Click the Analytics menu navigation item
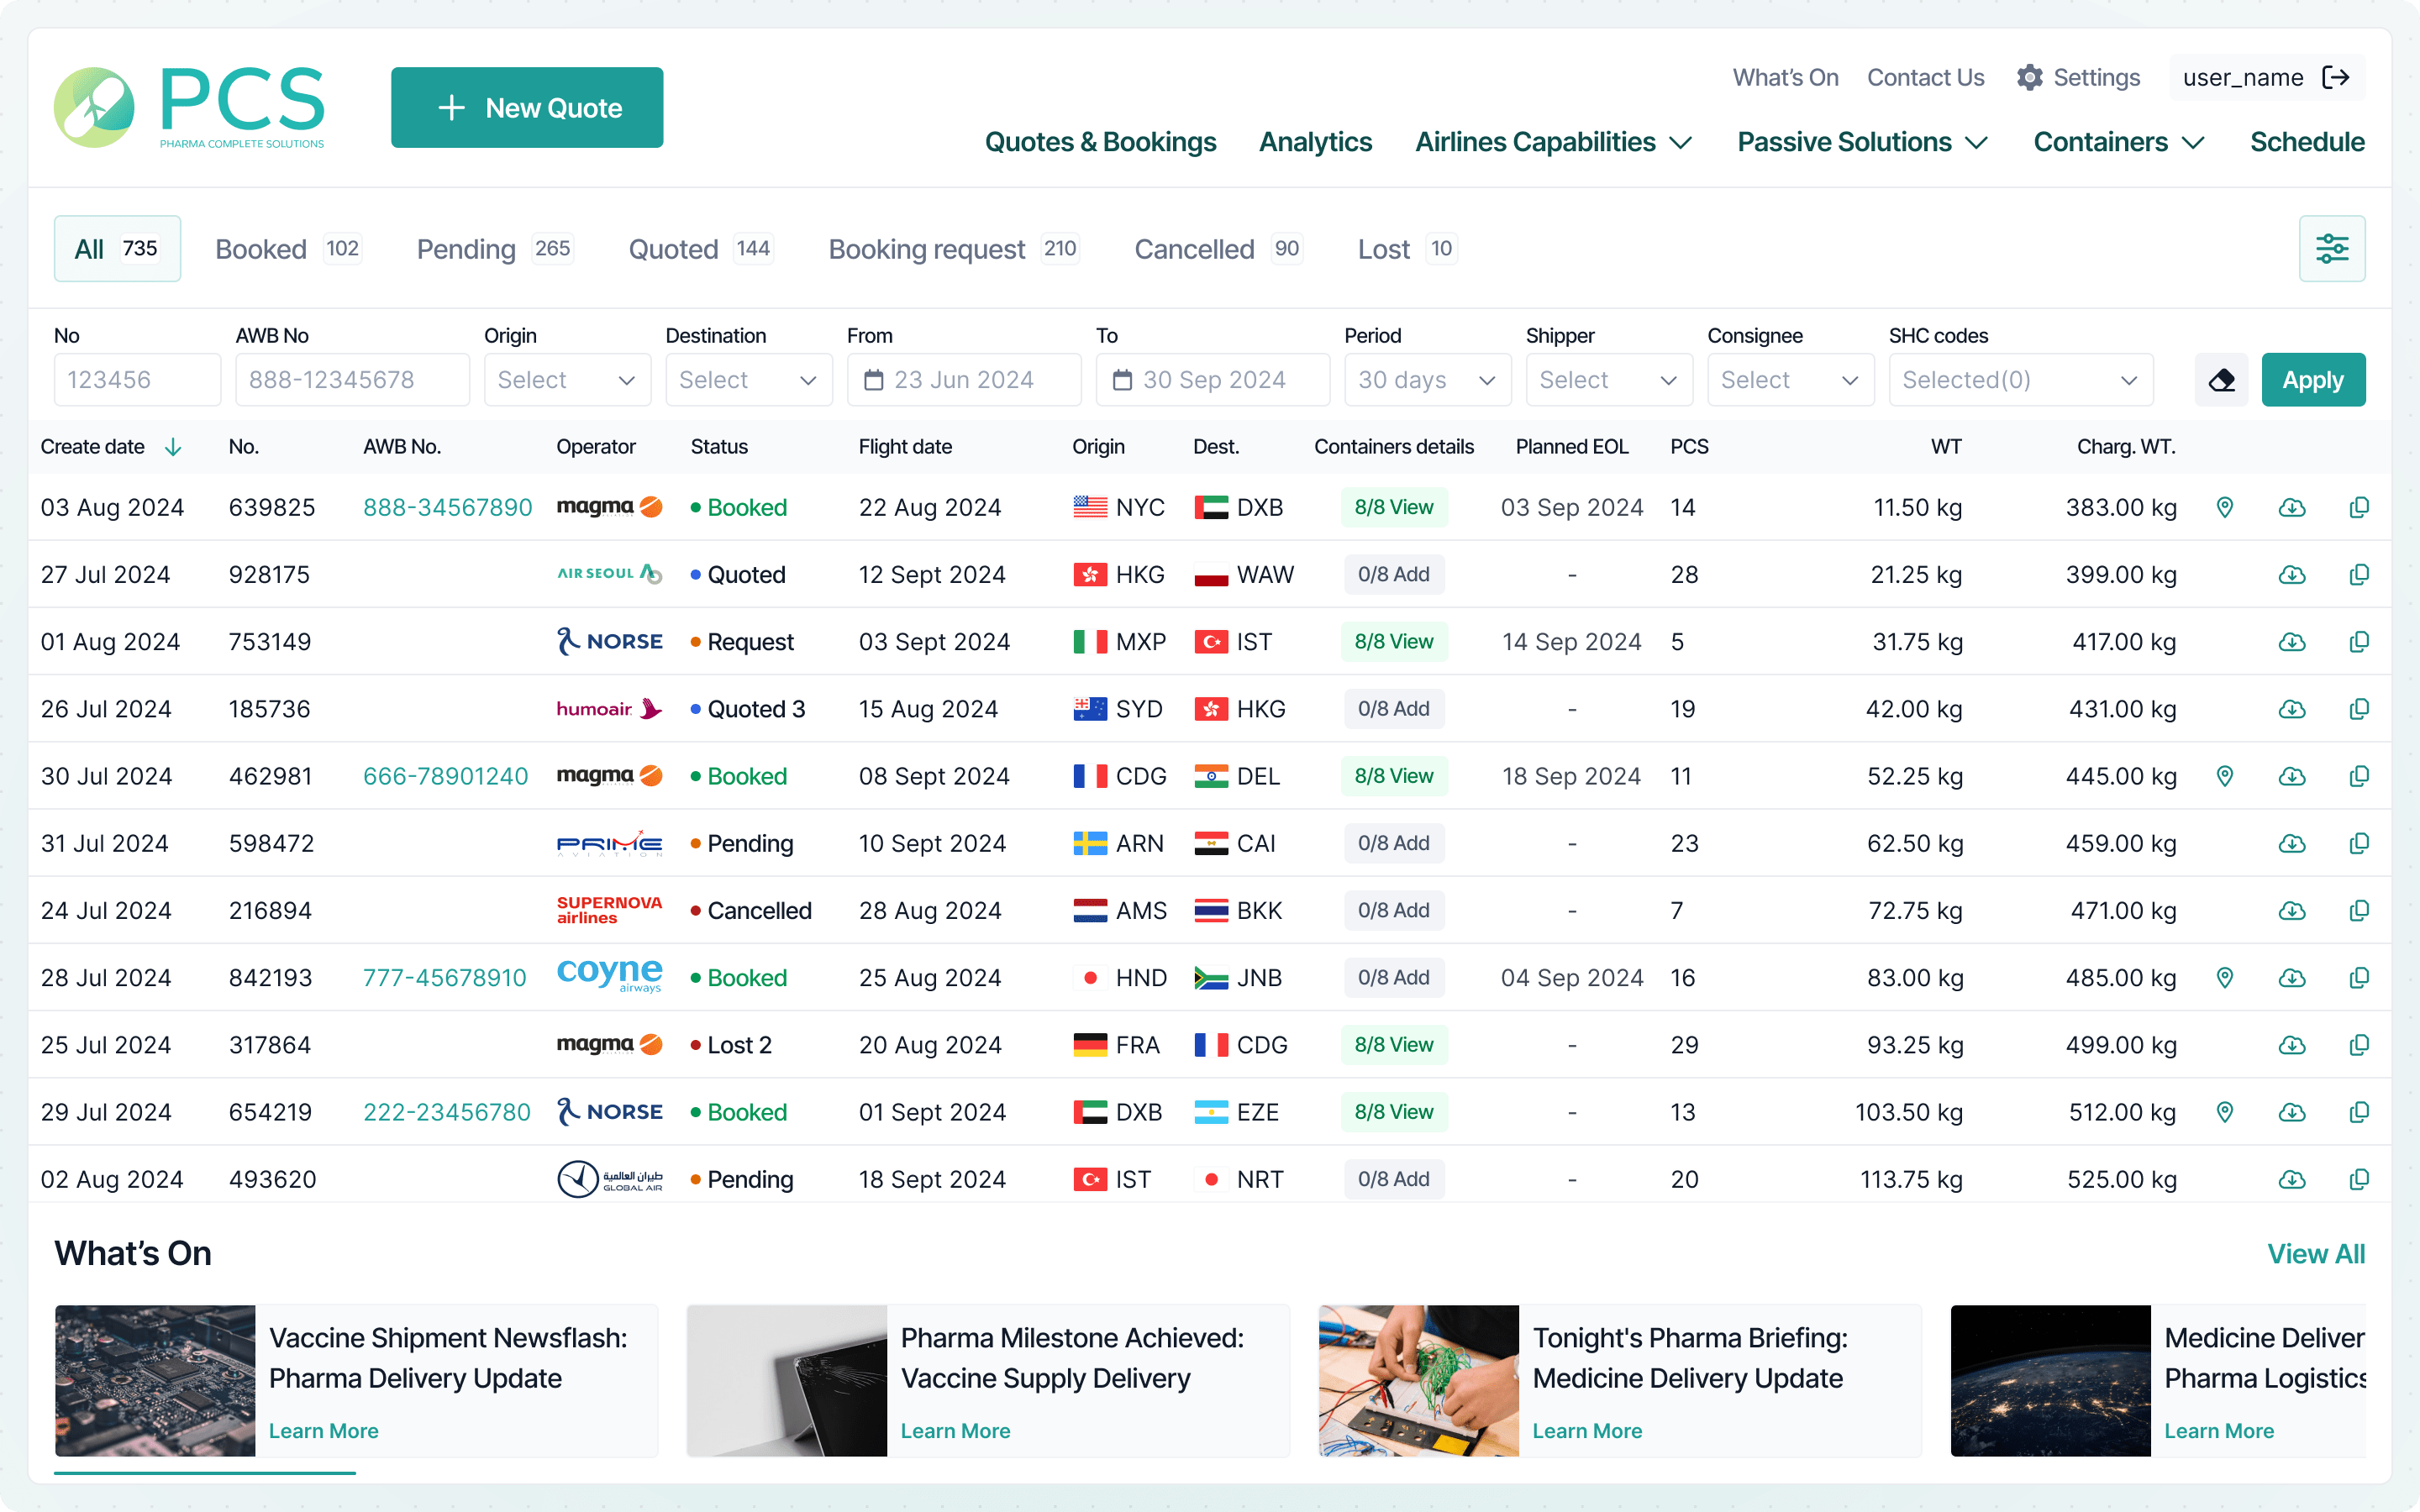This screenshot has width=2420, height=1512. (x=1313, y=141)
